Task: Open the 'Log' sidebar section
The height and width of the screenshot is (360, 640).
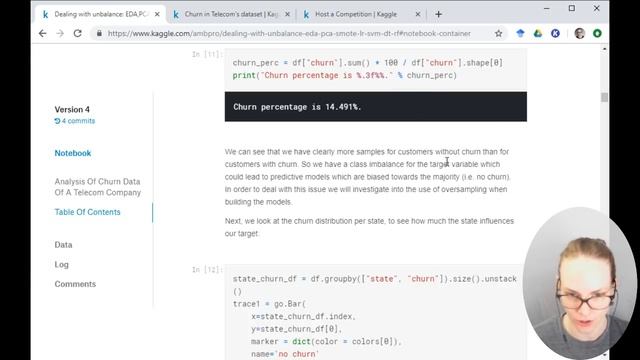Action: click(62, 264)
